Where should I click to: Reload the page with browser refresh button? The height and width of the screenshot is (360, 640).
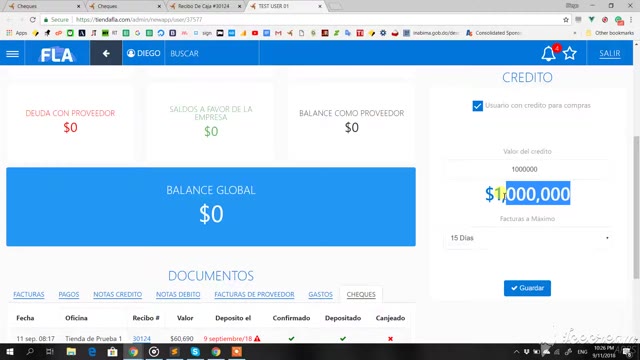tap(33, 20)
